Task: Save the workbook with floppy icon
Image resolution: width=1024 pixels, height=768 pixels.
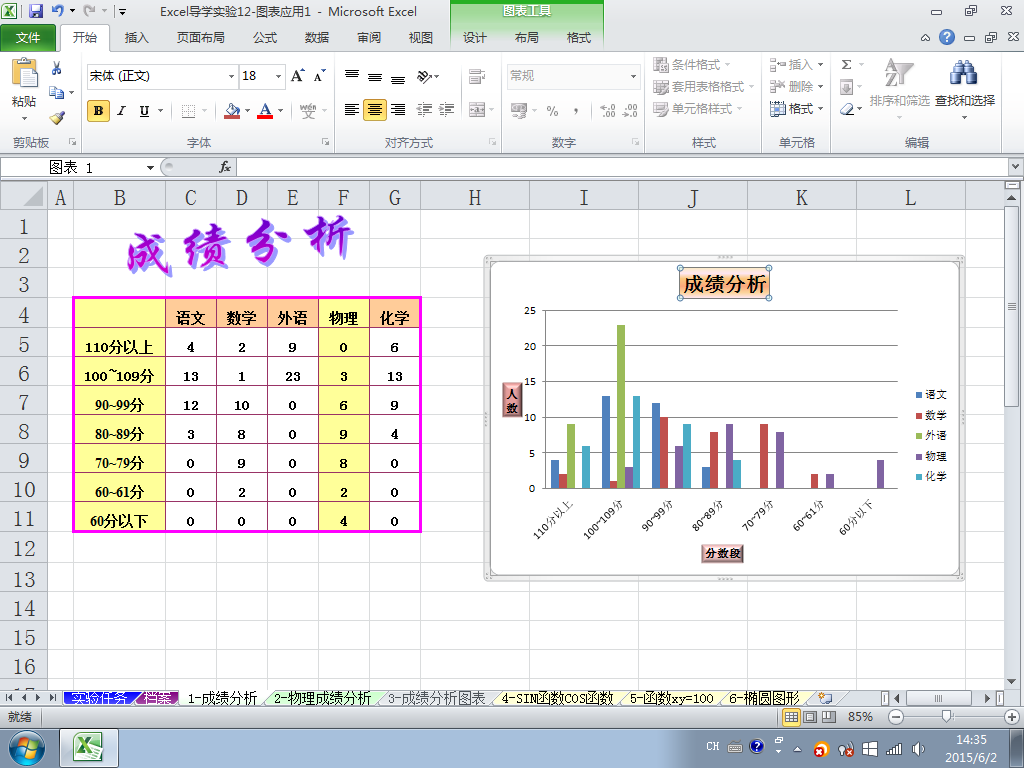Action: (x=36, y=11)
